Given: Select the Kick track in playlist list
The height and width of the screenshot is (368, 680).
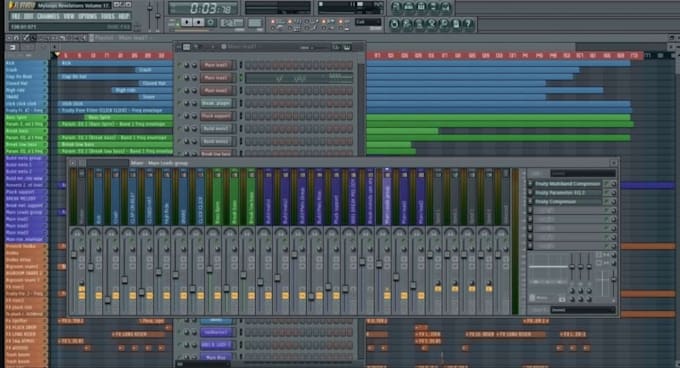Looking at the screenshot, I should [25, 63].
